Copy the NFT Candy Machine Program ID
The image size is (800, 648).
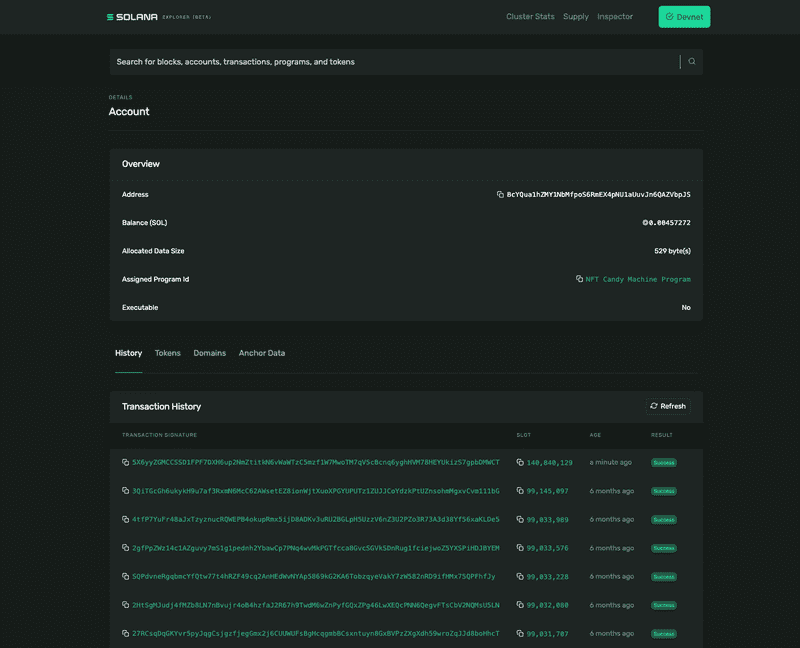[579, 279]
